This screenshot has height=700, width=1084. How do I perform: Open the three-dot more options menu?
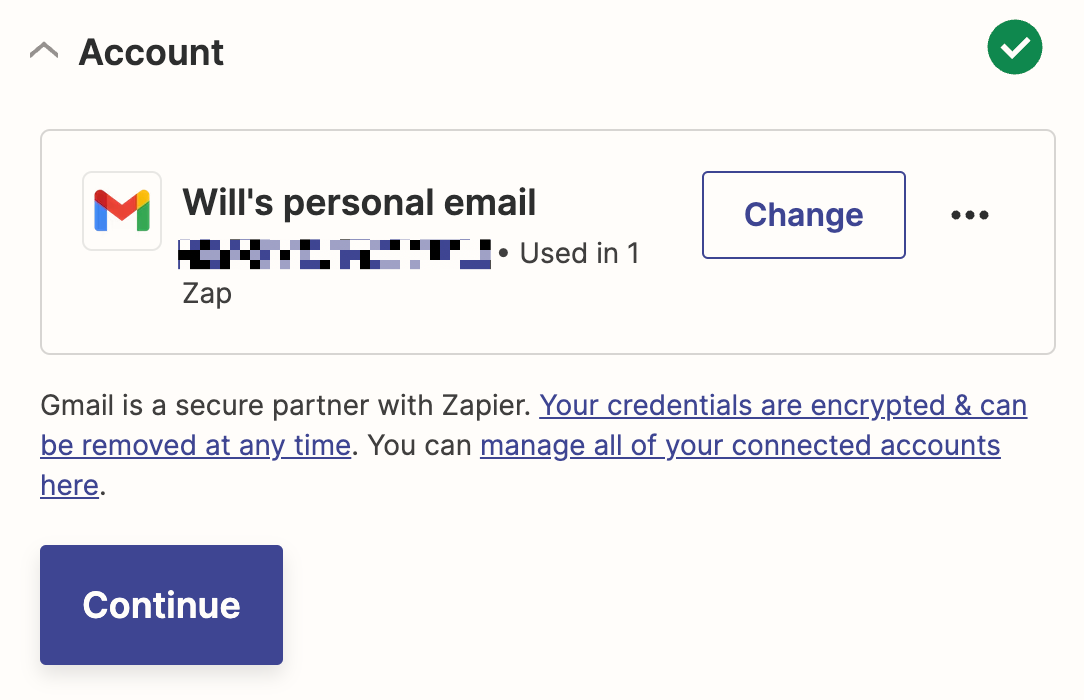[x=970, y=215]
